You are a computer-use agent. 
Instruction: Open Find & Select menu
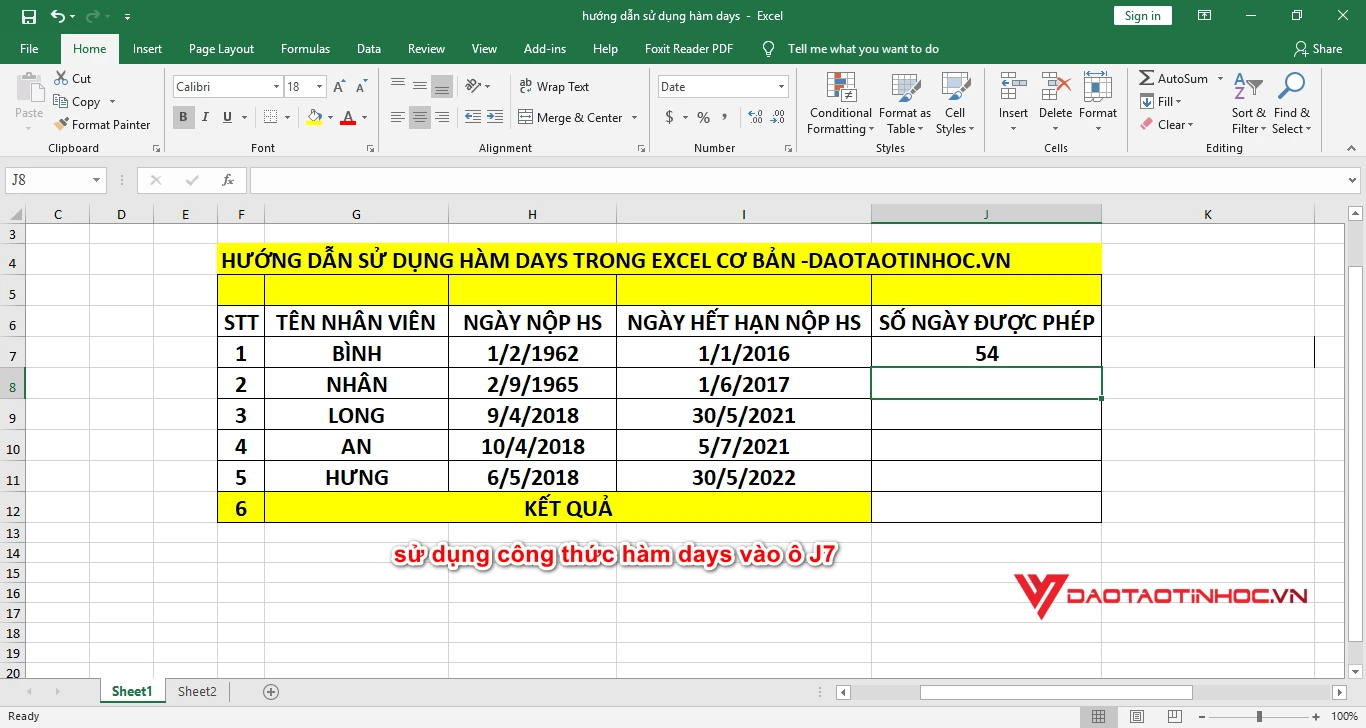1291,104
